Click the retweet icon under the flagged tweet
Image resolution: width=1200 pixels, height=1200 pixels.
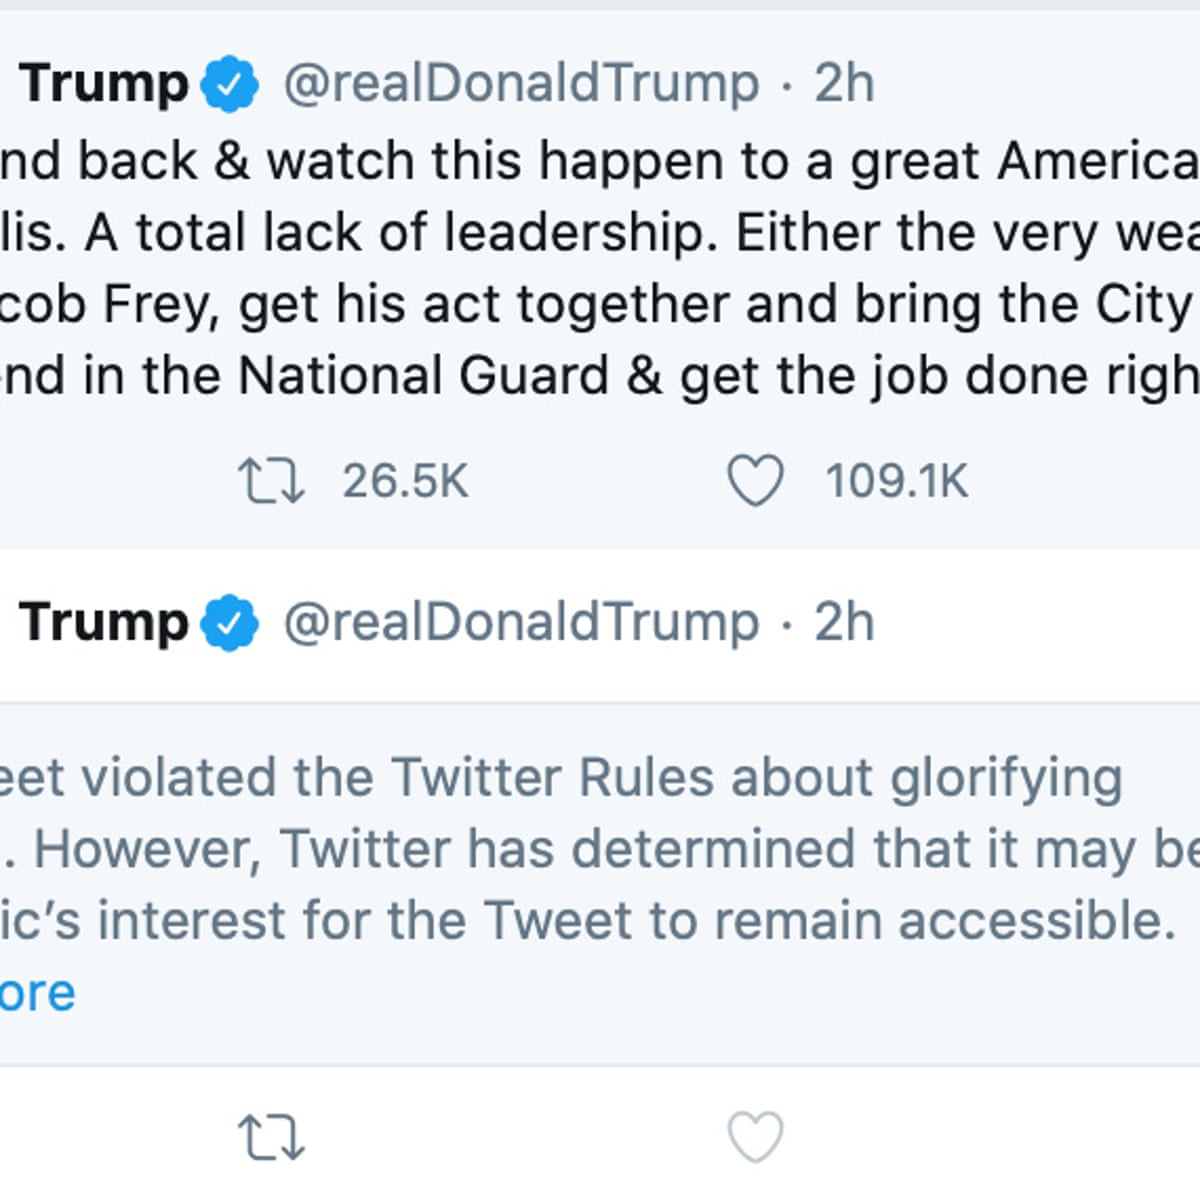click(x=270, y=1138)
